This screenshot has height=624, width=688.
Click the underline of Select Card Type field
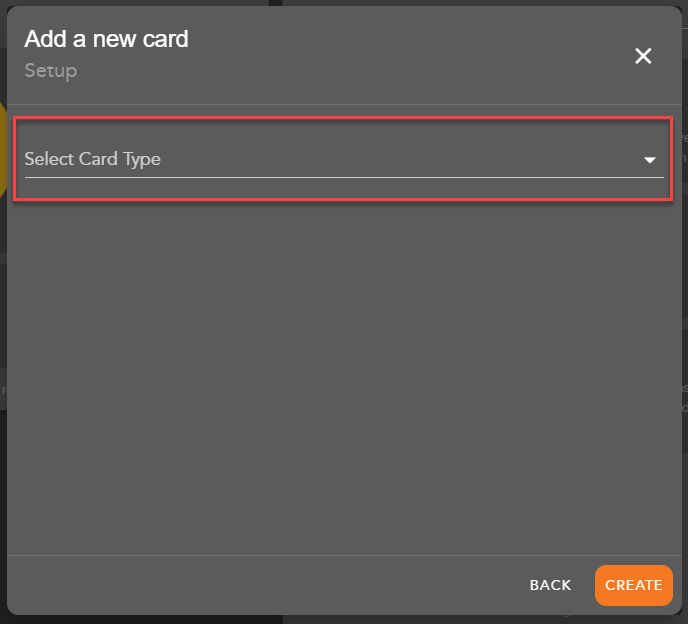coord(343,178)
